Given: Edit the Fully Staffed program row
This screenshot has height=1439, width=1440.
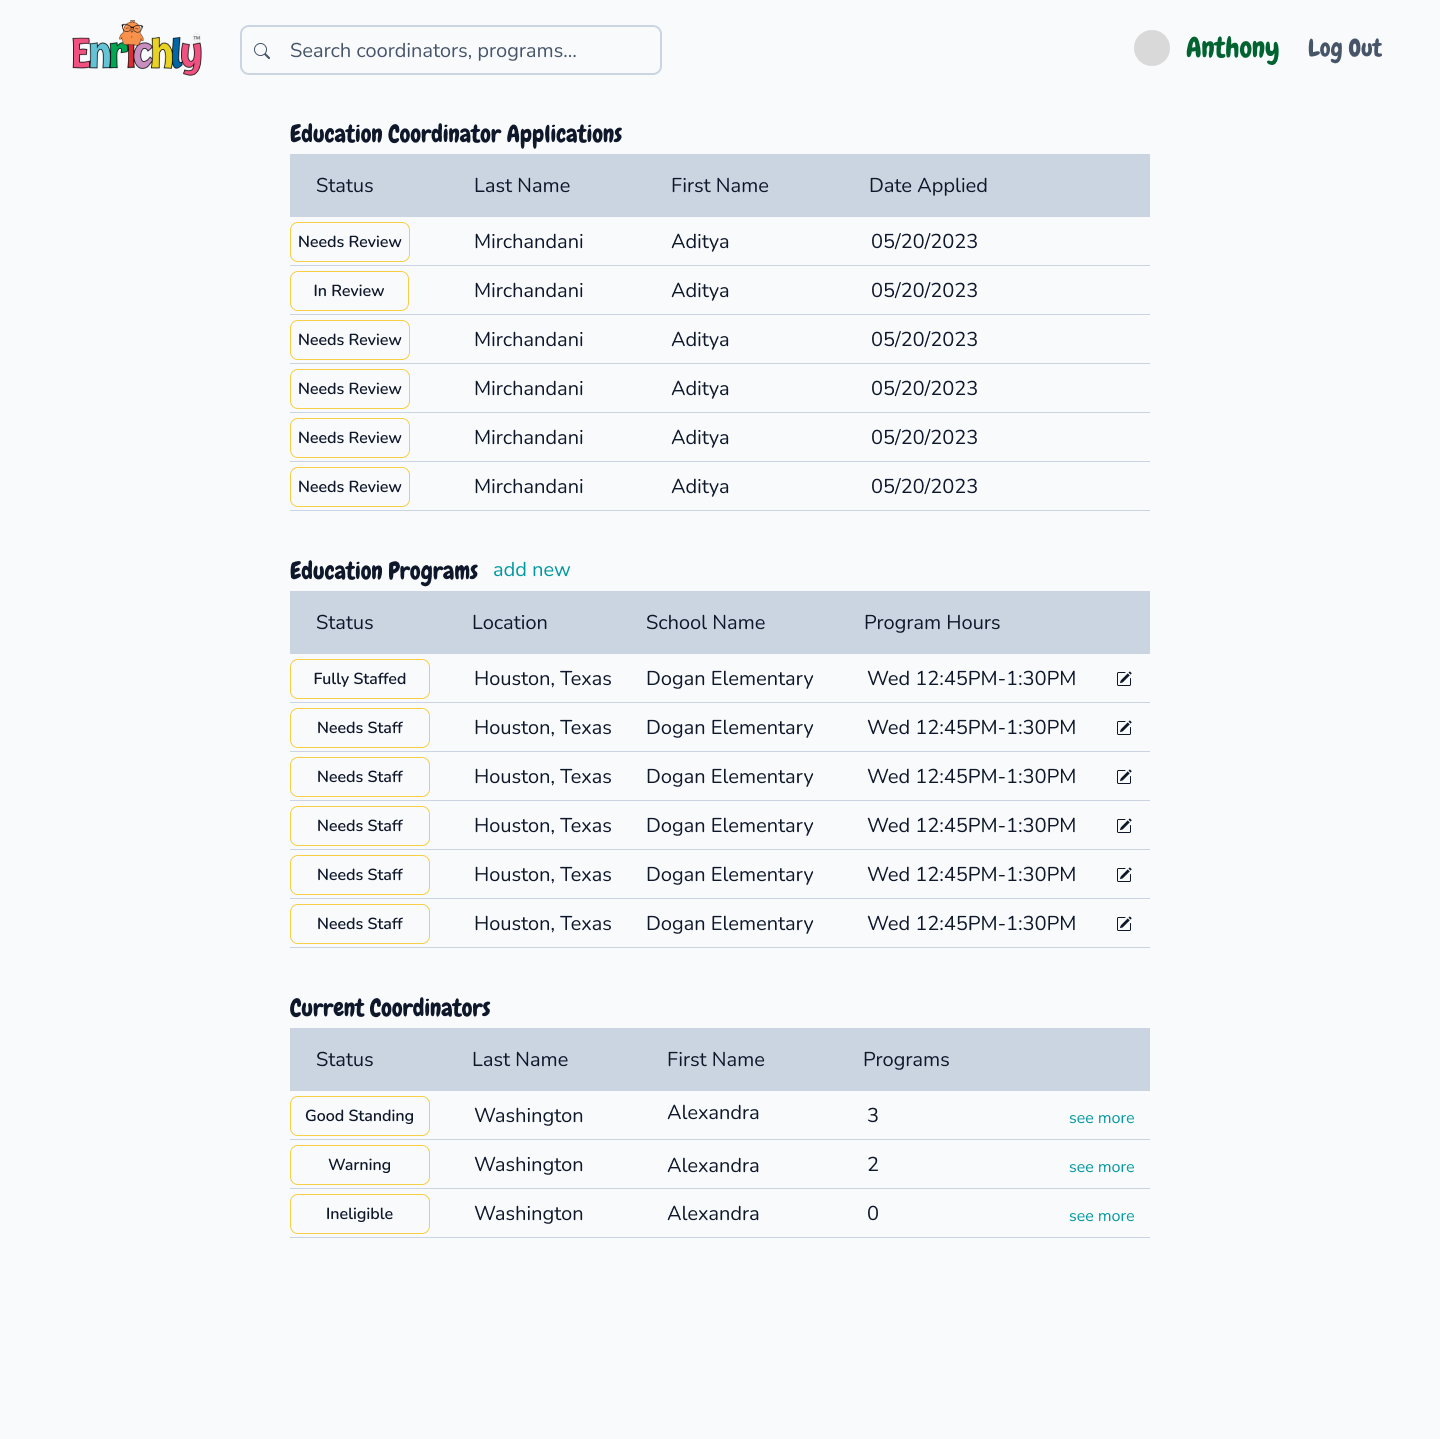Looking at the screenshot, I should (1124, 679).
